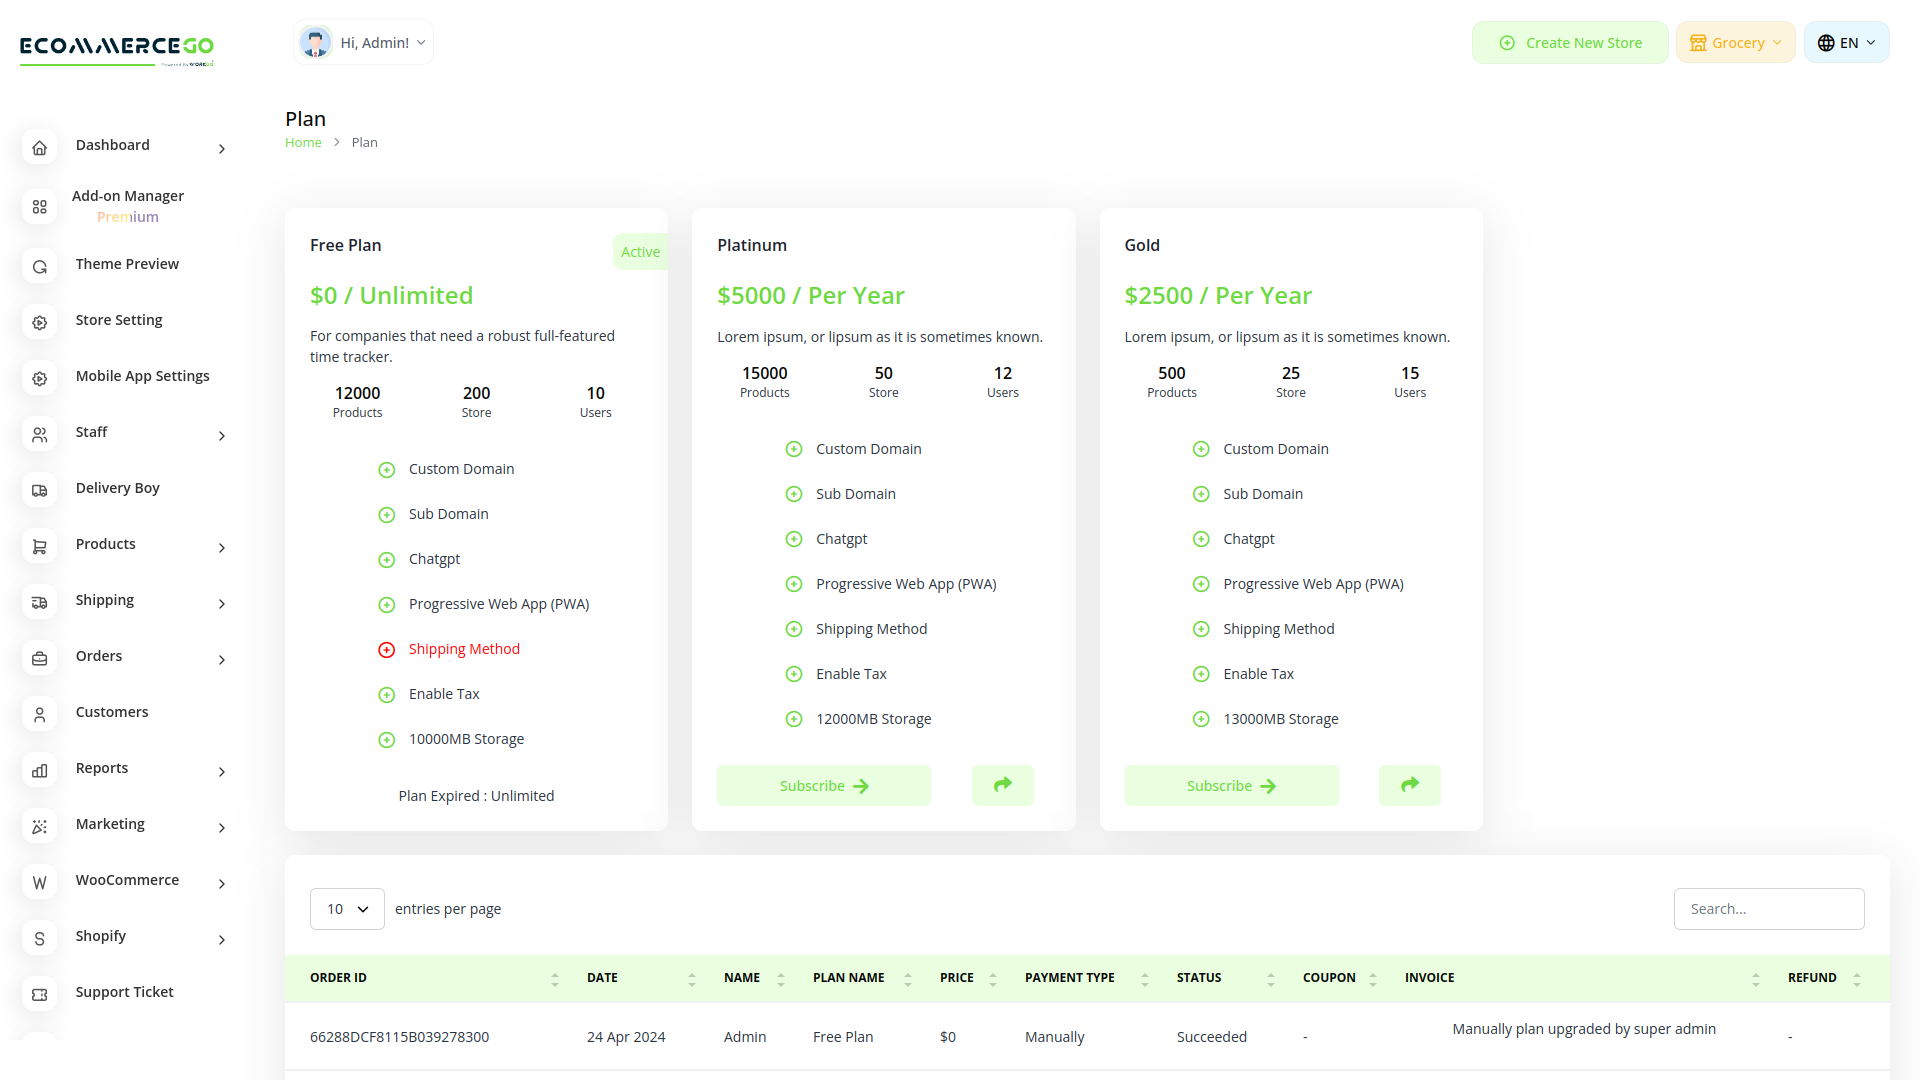Click the WooCommerce W icon
The height and width of the screenshot is (1080, 1920).
click(39, 883)
